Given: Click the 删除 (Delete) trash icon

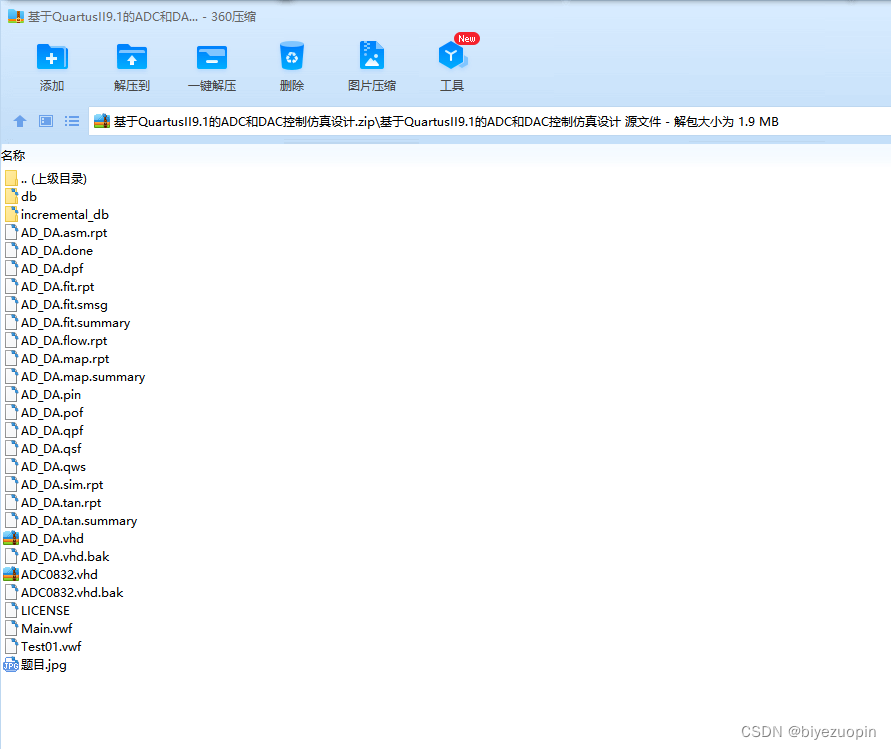Looking at the screenshot, I should click(x=292, y=56).
